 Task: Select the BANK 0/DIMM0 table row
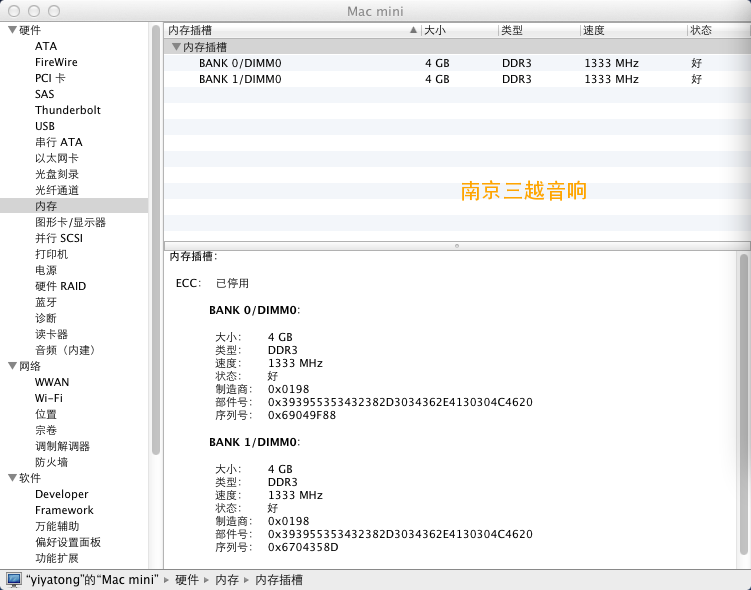pyautogui.click(x=457, y=63)
